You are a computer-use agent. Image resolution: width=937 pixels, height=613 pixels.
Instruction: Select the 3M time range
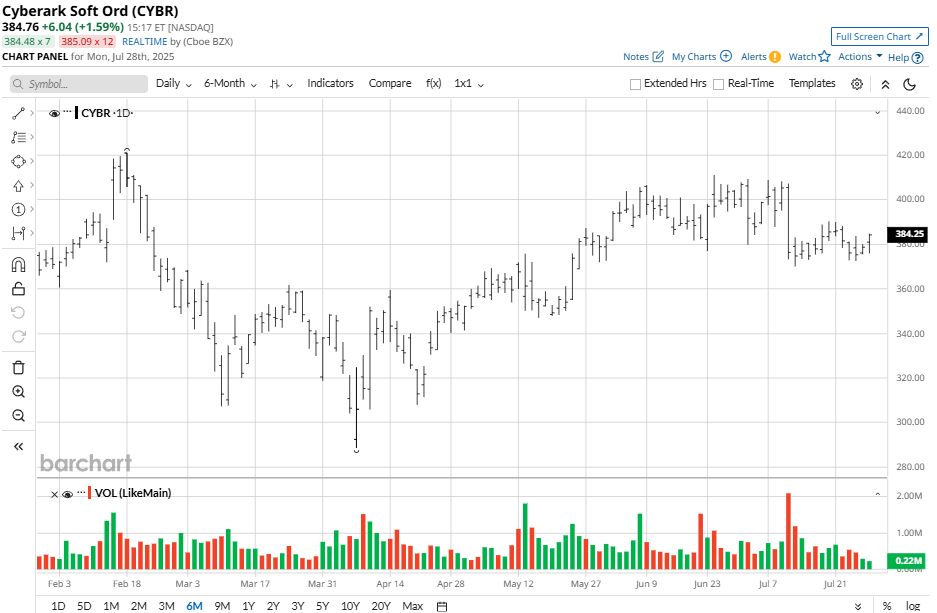point(166,606)
